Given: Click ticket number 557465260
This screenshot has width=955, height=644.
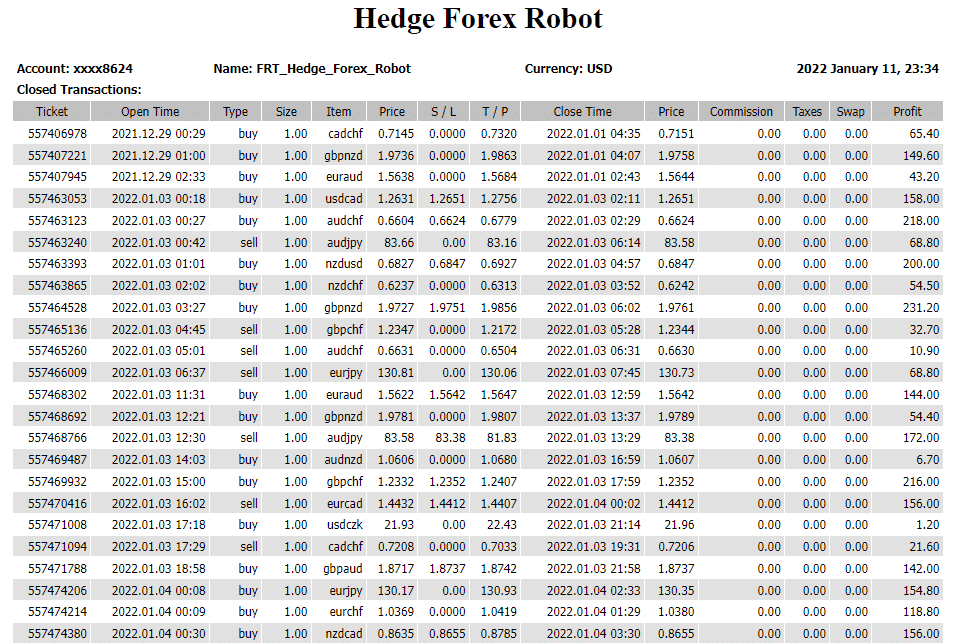Looking at the screenshot, I should pos(57,351).
